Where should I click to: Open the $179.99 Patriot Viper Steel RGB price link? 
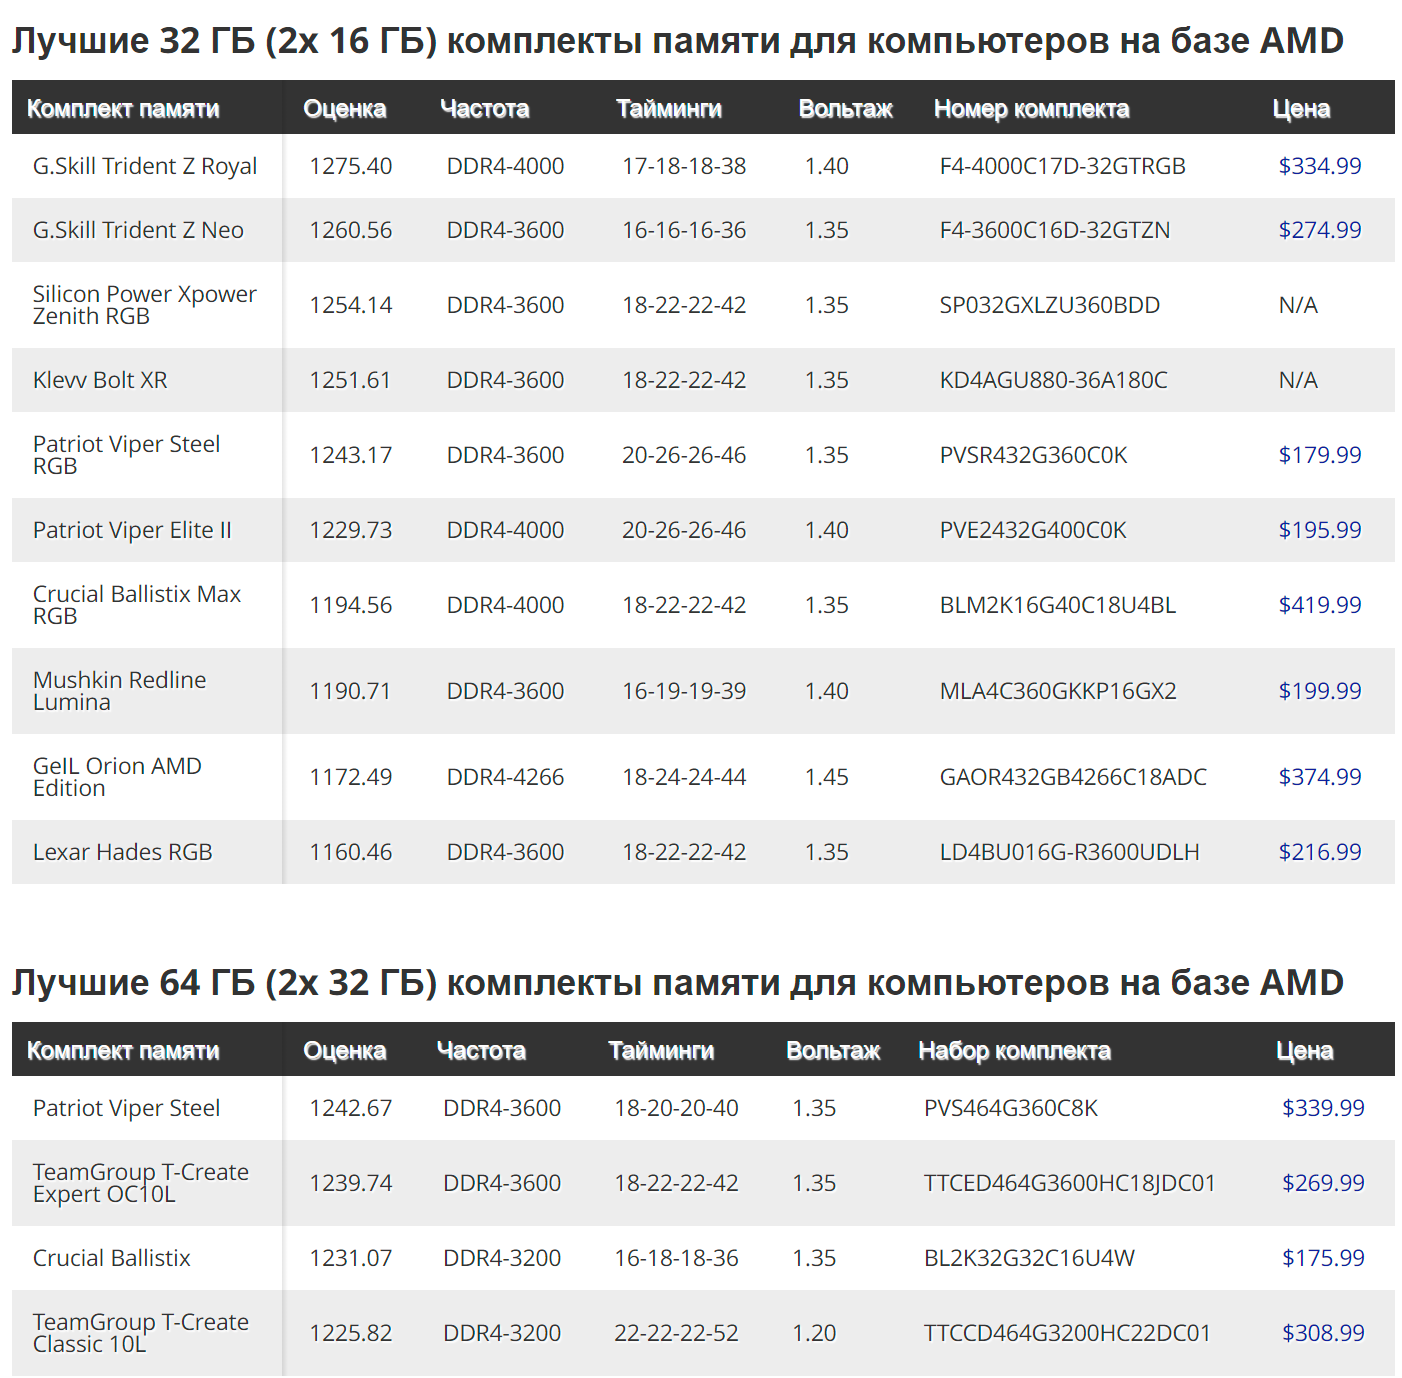coord(1319,455)
